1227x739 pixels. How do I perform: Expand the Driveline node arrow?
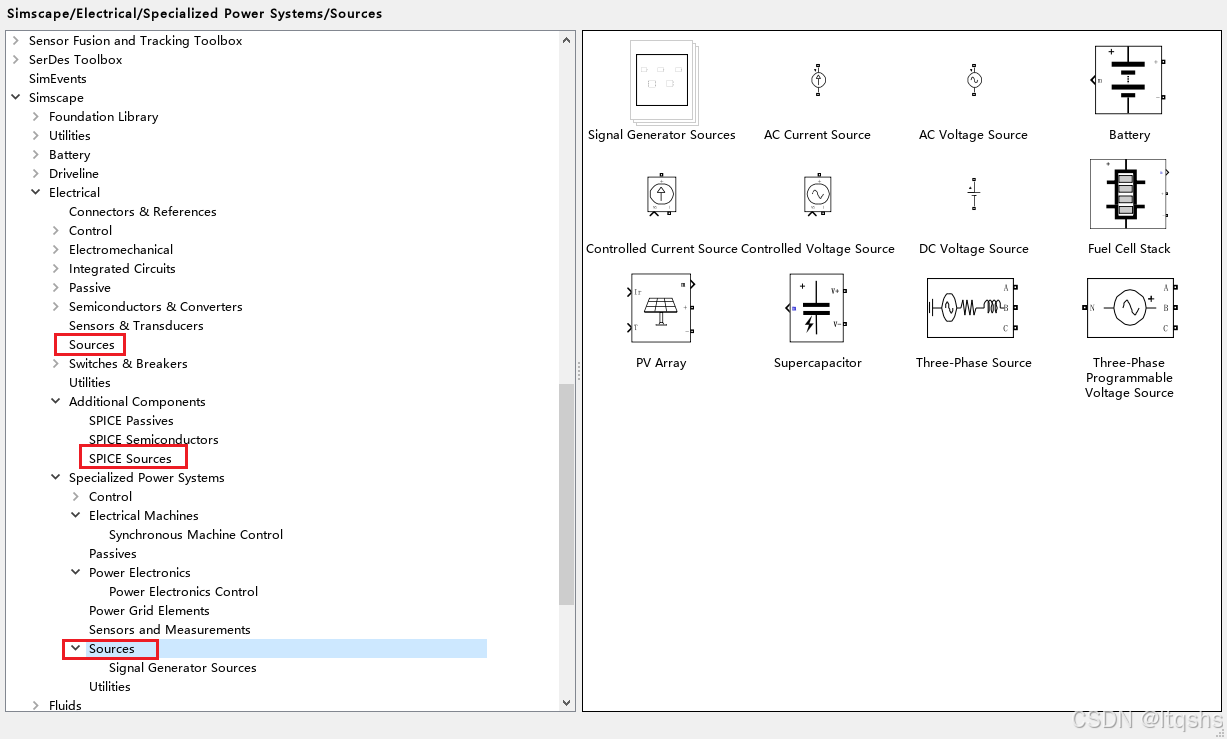click(35, 174)
